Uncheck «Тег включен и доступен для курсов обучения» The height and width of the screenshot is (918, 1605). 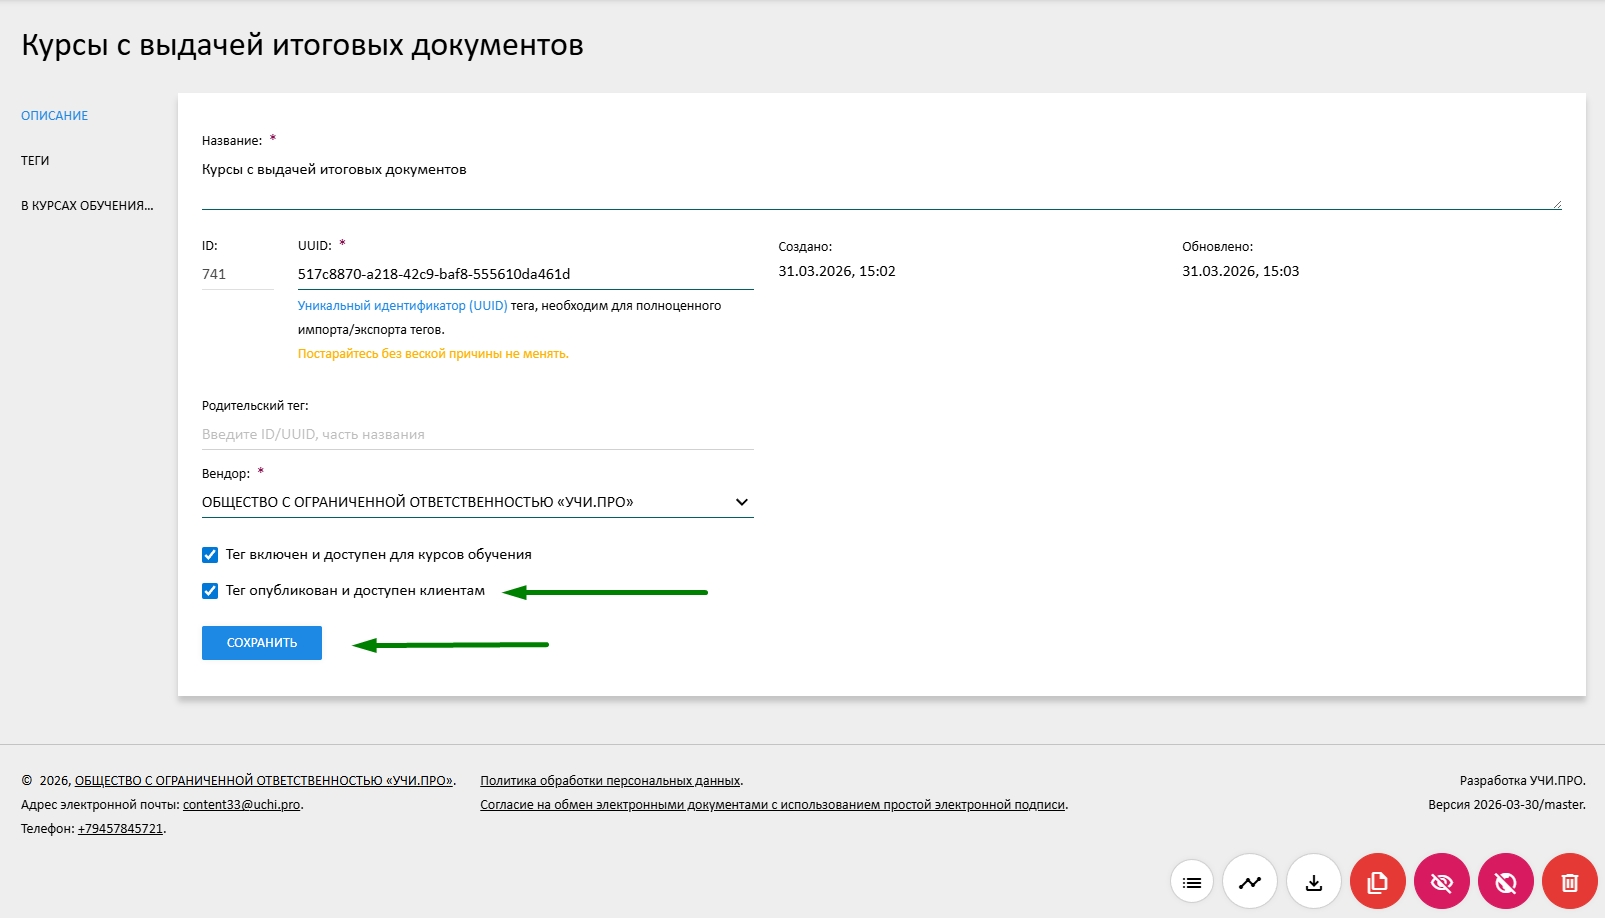coord(210,554)
